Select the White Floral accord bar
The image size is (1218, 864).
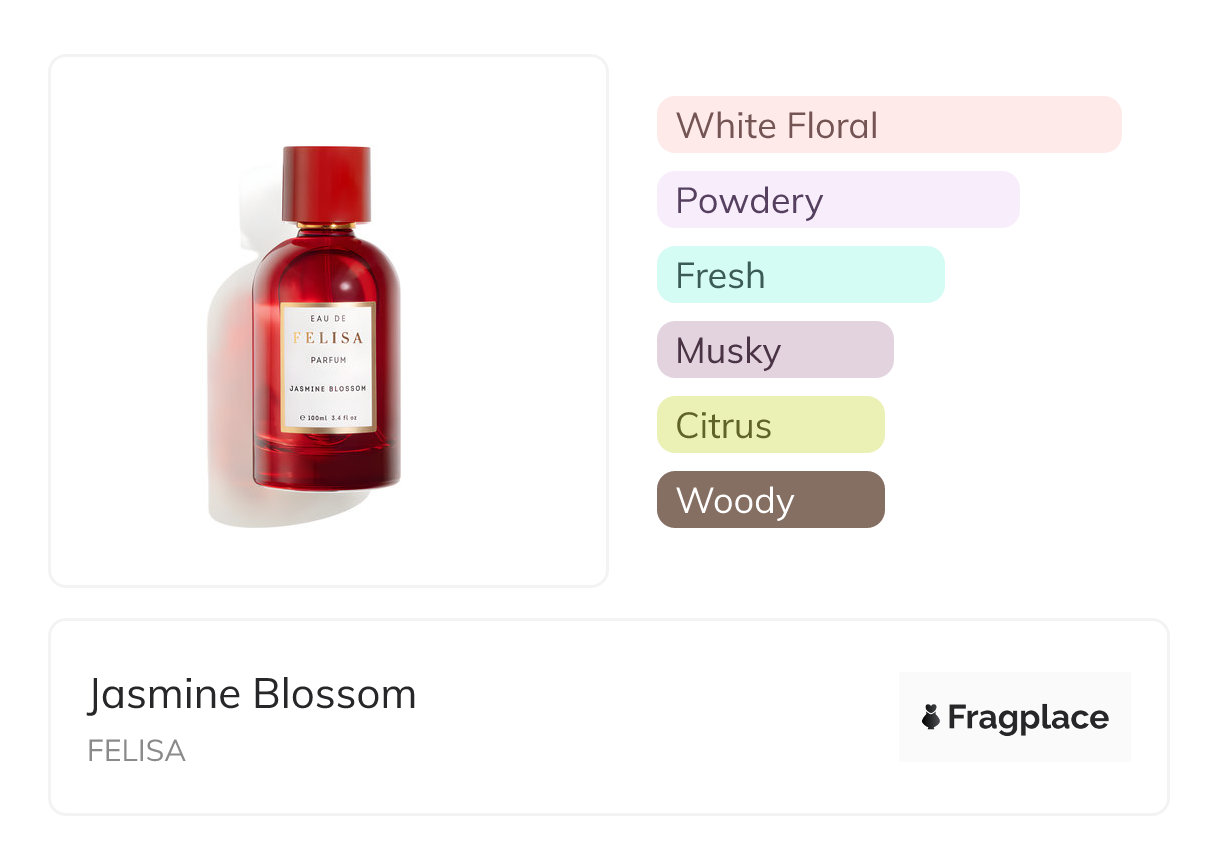point(888,125)
